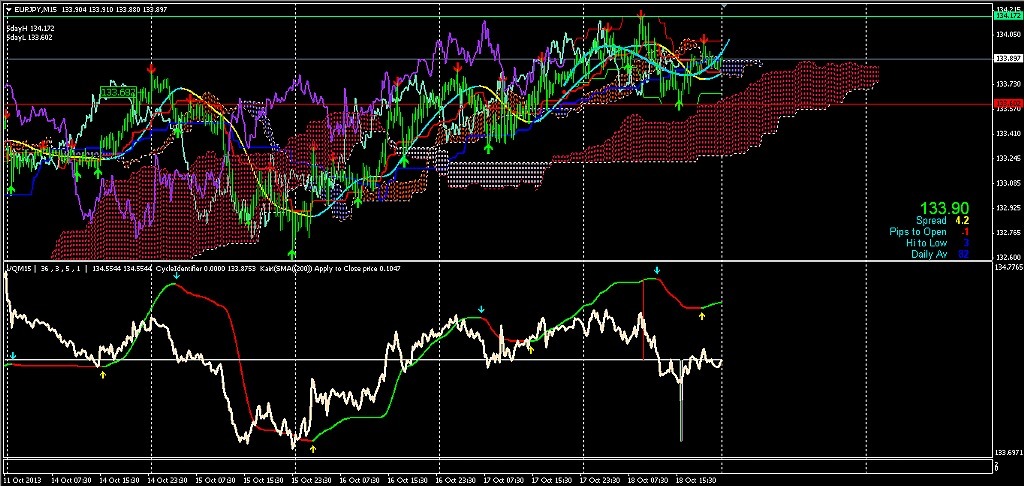Select the $dayL 133.602 label
The height and width of the screenshot is (486, 1024).
(x=29, y=38)
